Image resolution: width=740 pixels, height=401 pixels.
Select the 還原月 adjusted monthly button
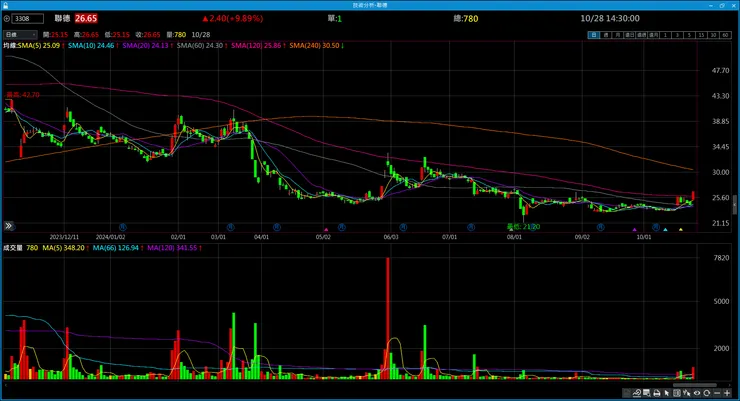(x=653, y=35)
